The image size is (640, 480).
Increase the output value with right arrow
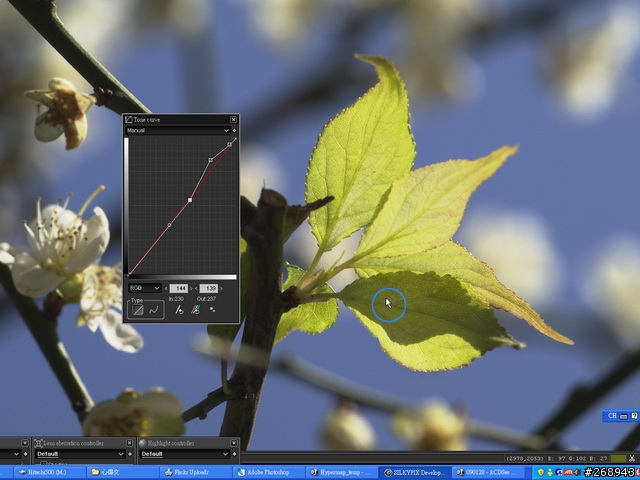pos(221,289)
